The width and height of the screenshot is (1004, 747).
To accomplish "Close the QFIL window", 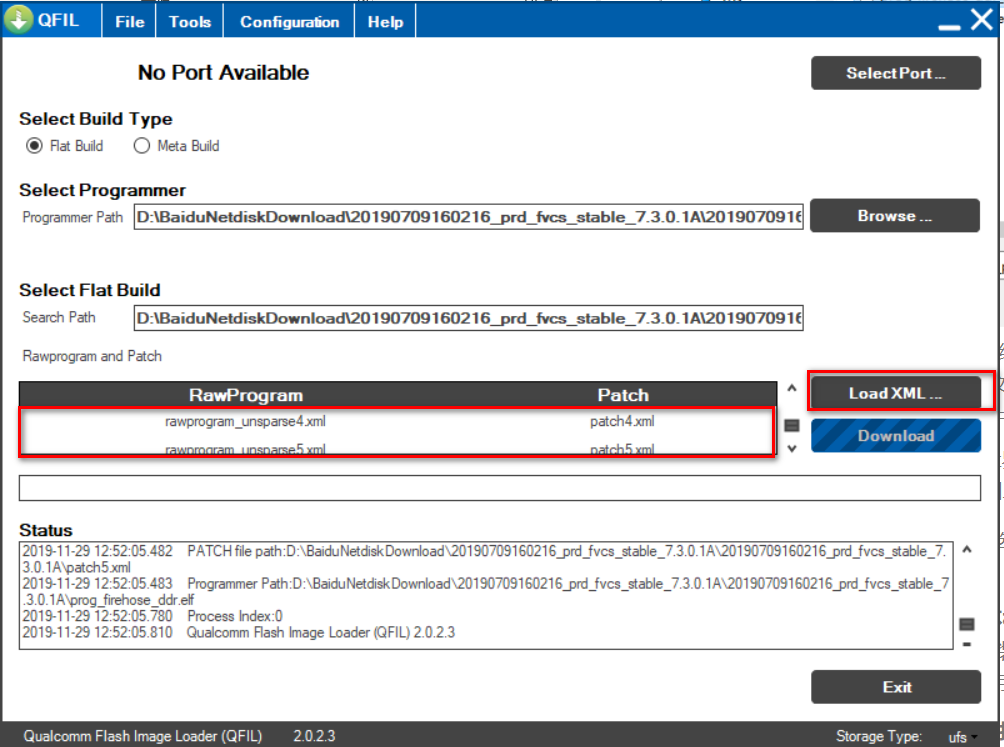I will coord(982,19).
